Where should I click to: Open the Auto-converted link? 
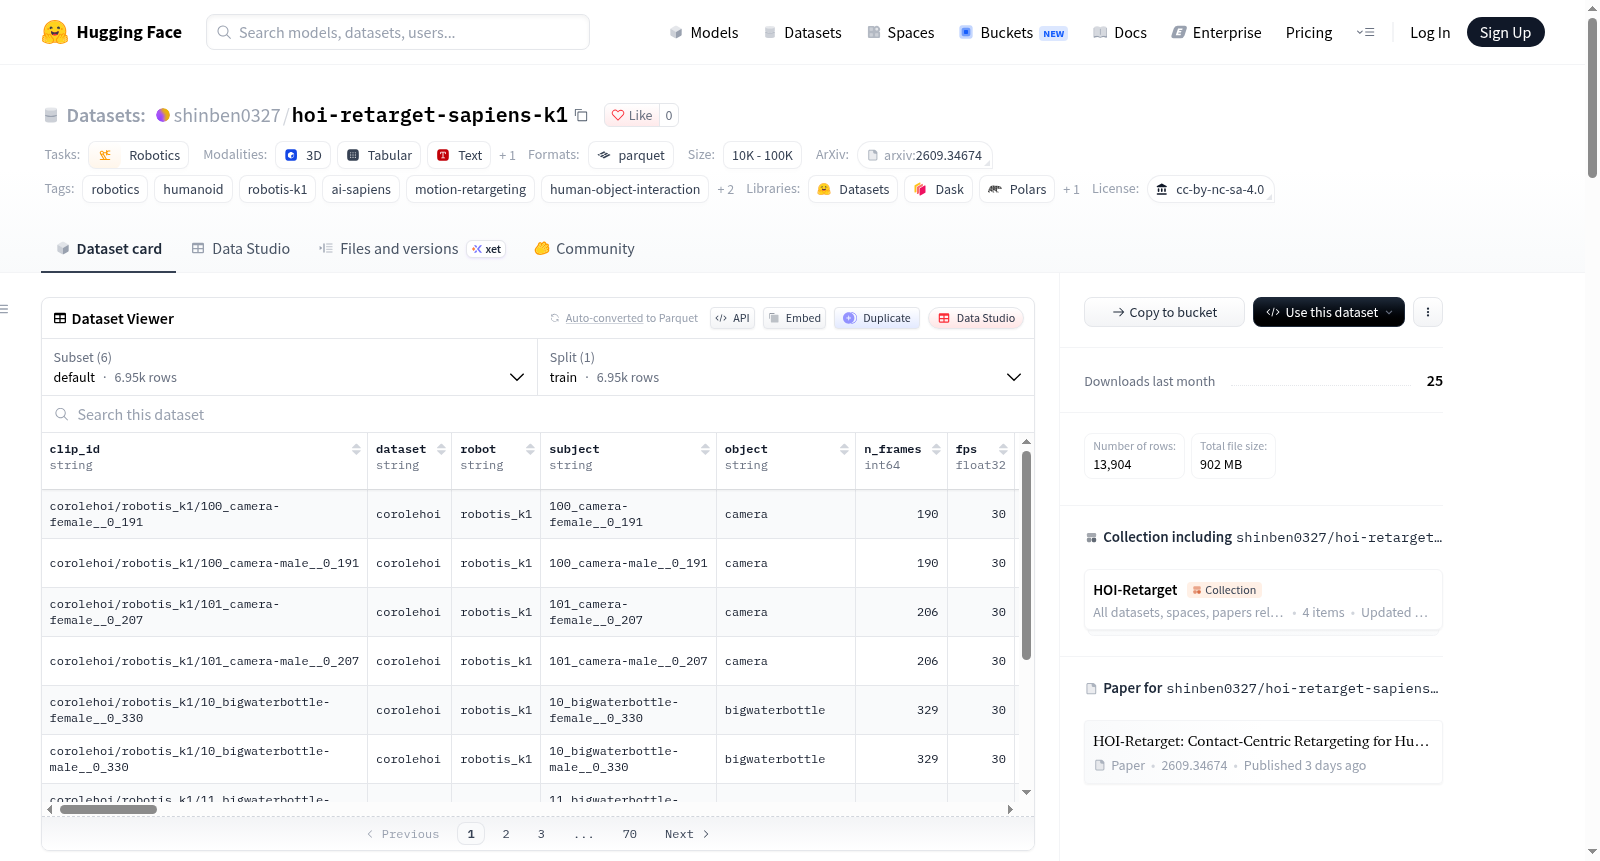[x=604, y=318]
